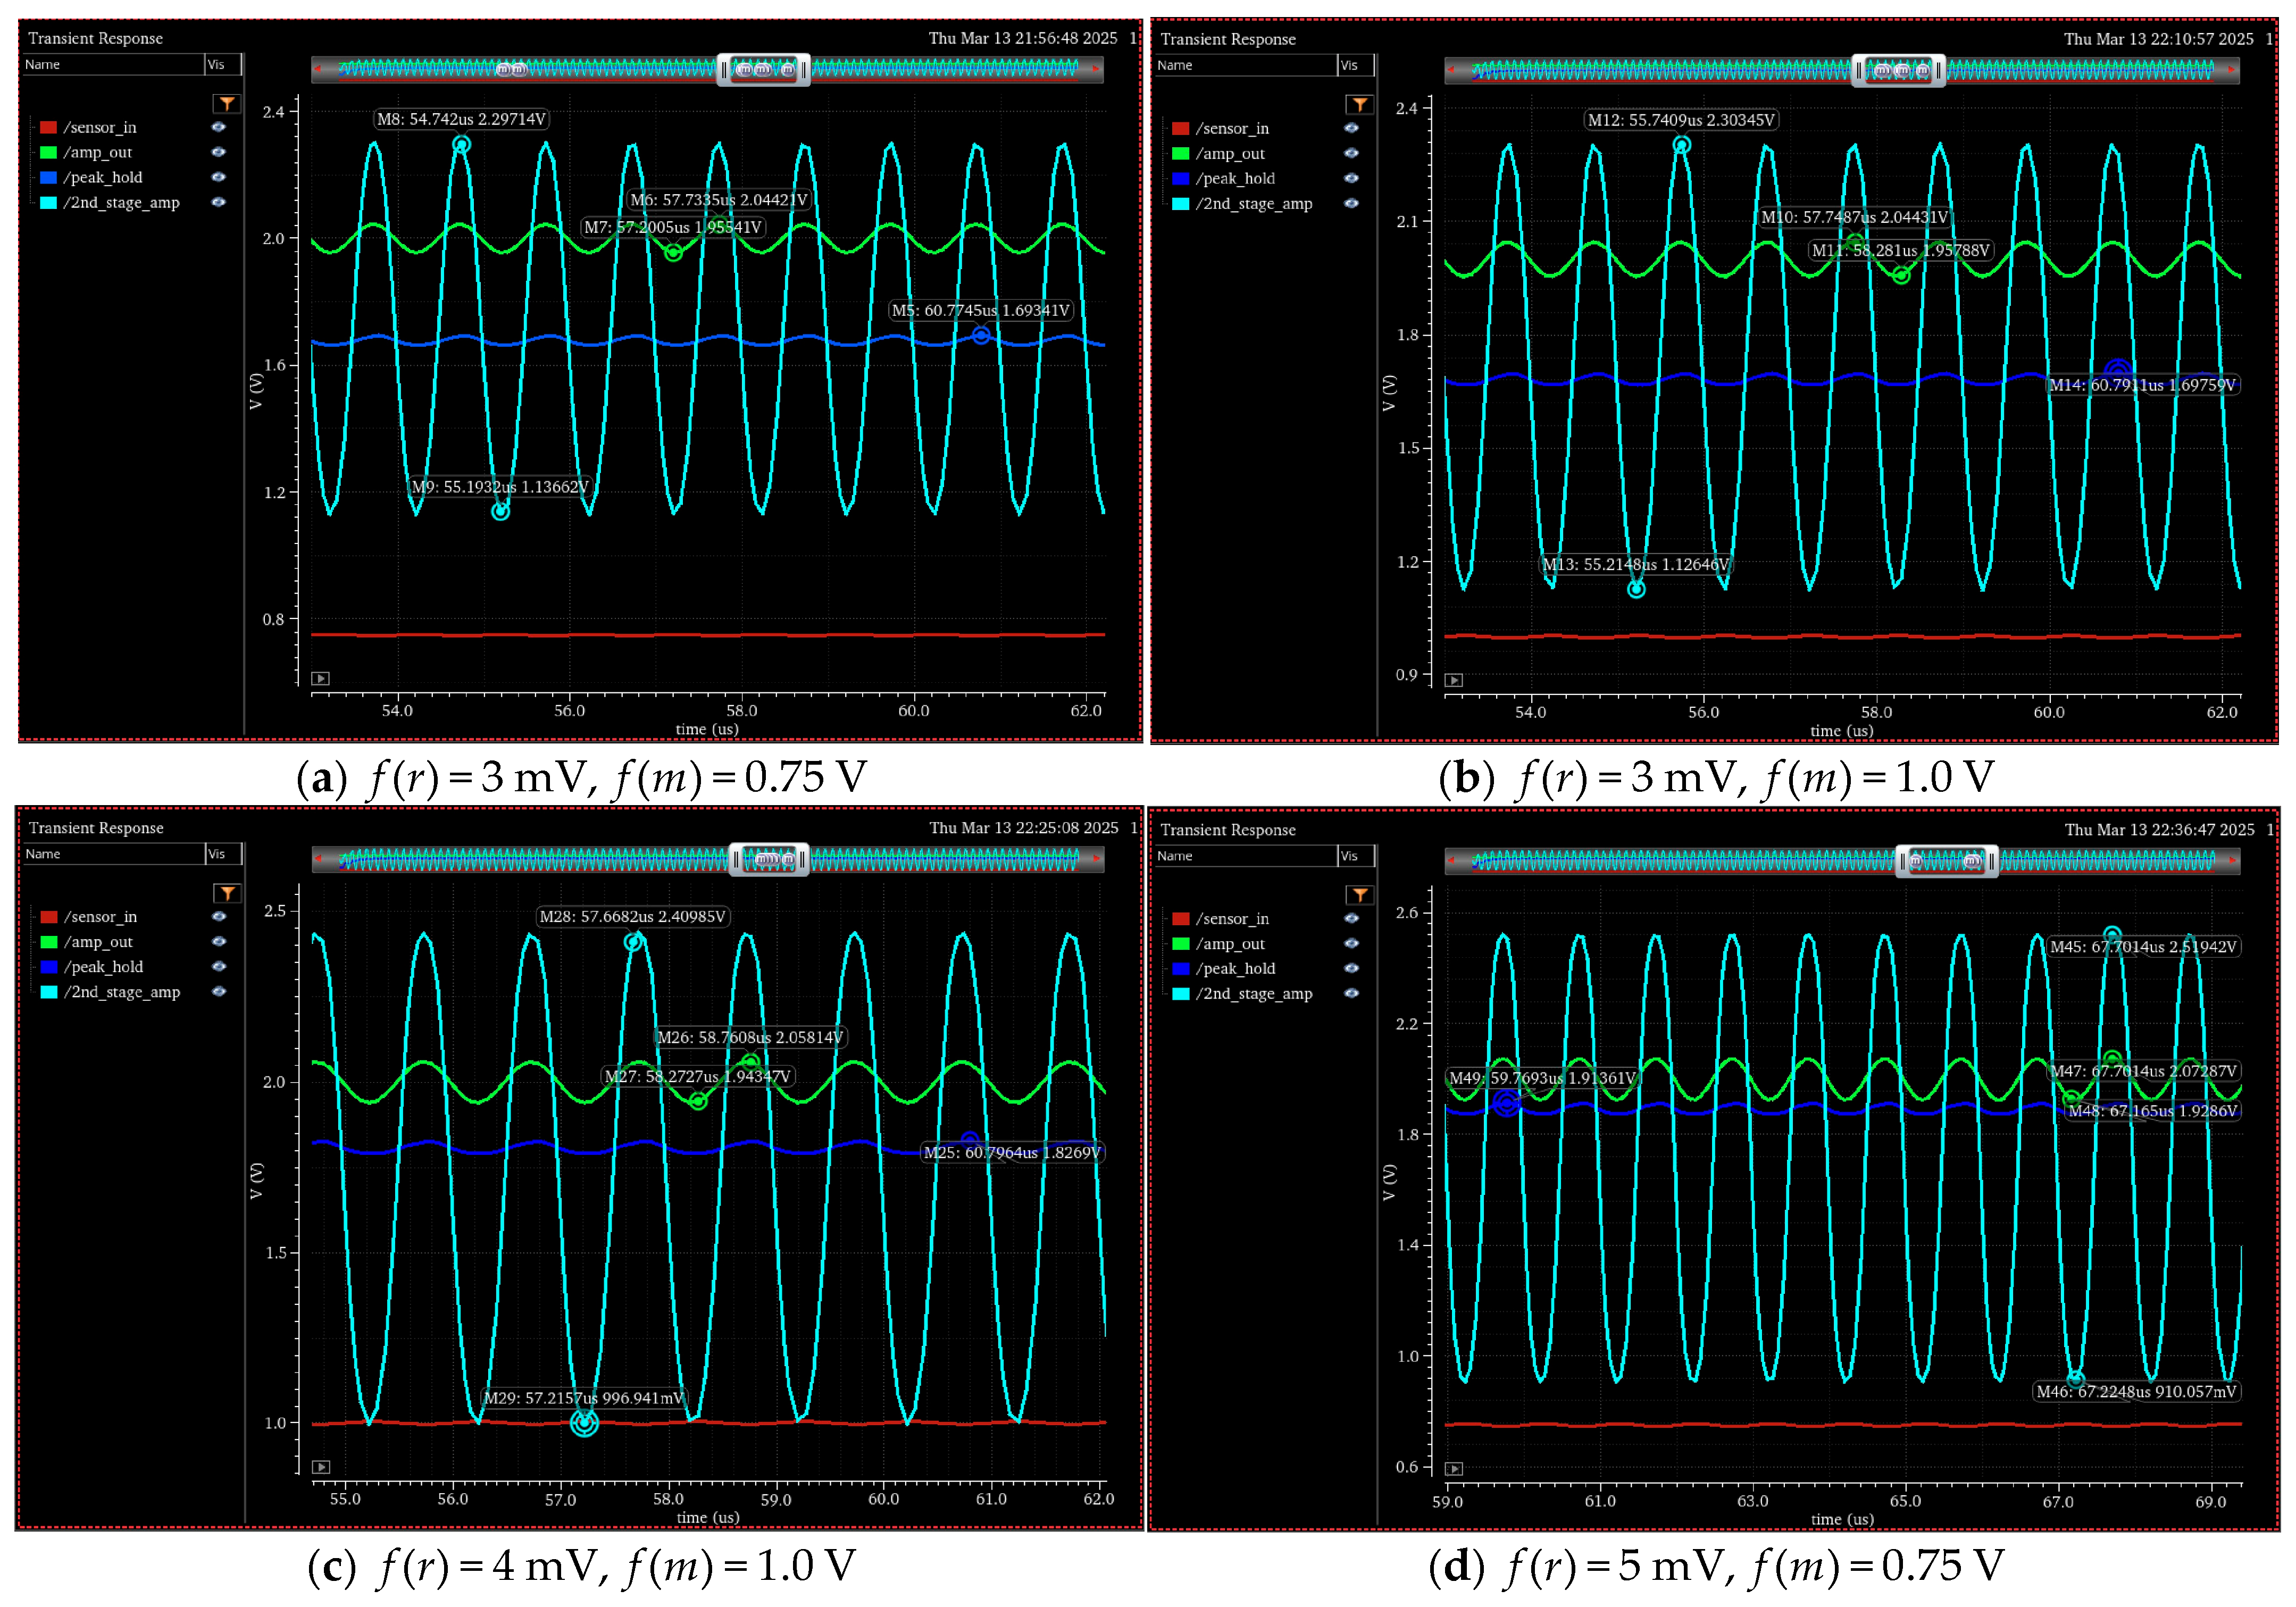Screen dimensions: 2296x1607
Task: Click marker M5 label 60.7745us 1.69341V
Action: [x=981, y=310]
